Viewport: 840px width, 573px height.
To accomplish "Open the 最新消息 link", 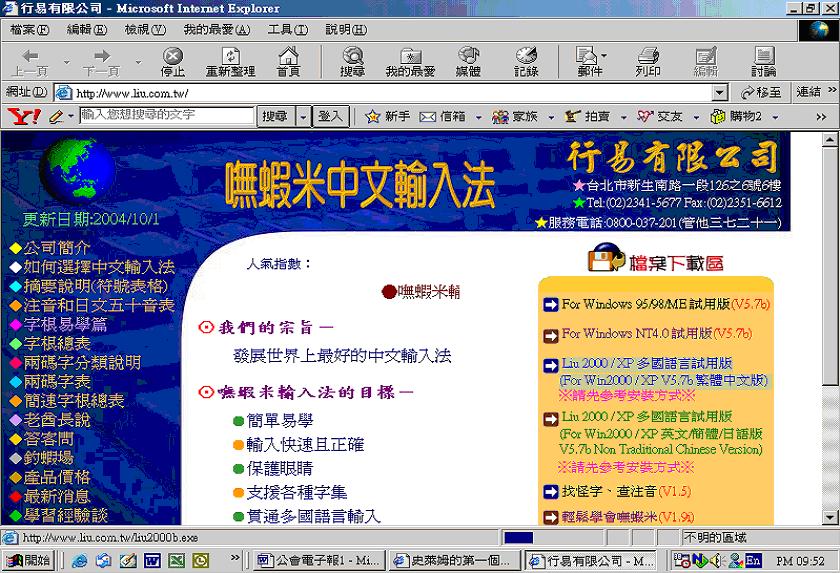I will [x=56, y=496].
